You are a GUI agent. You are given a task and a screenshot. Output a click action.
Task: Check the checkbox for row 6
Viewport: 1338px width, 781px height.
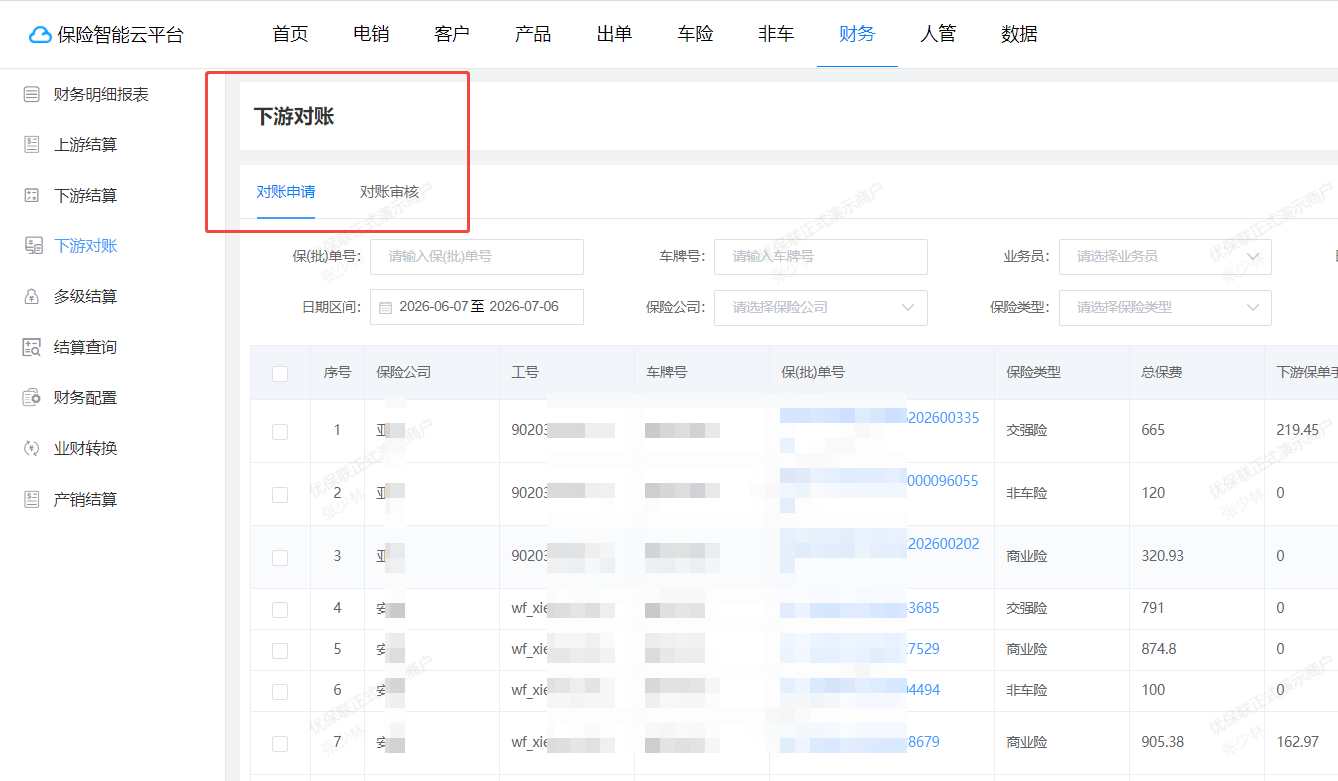tap(280, 691)
